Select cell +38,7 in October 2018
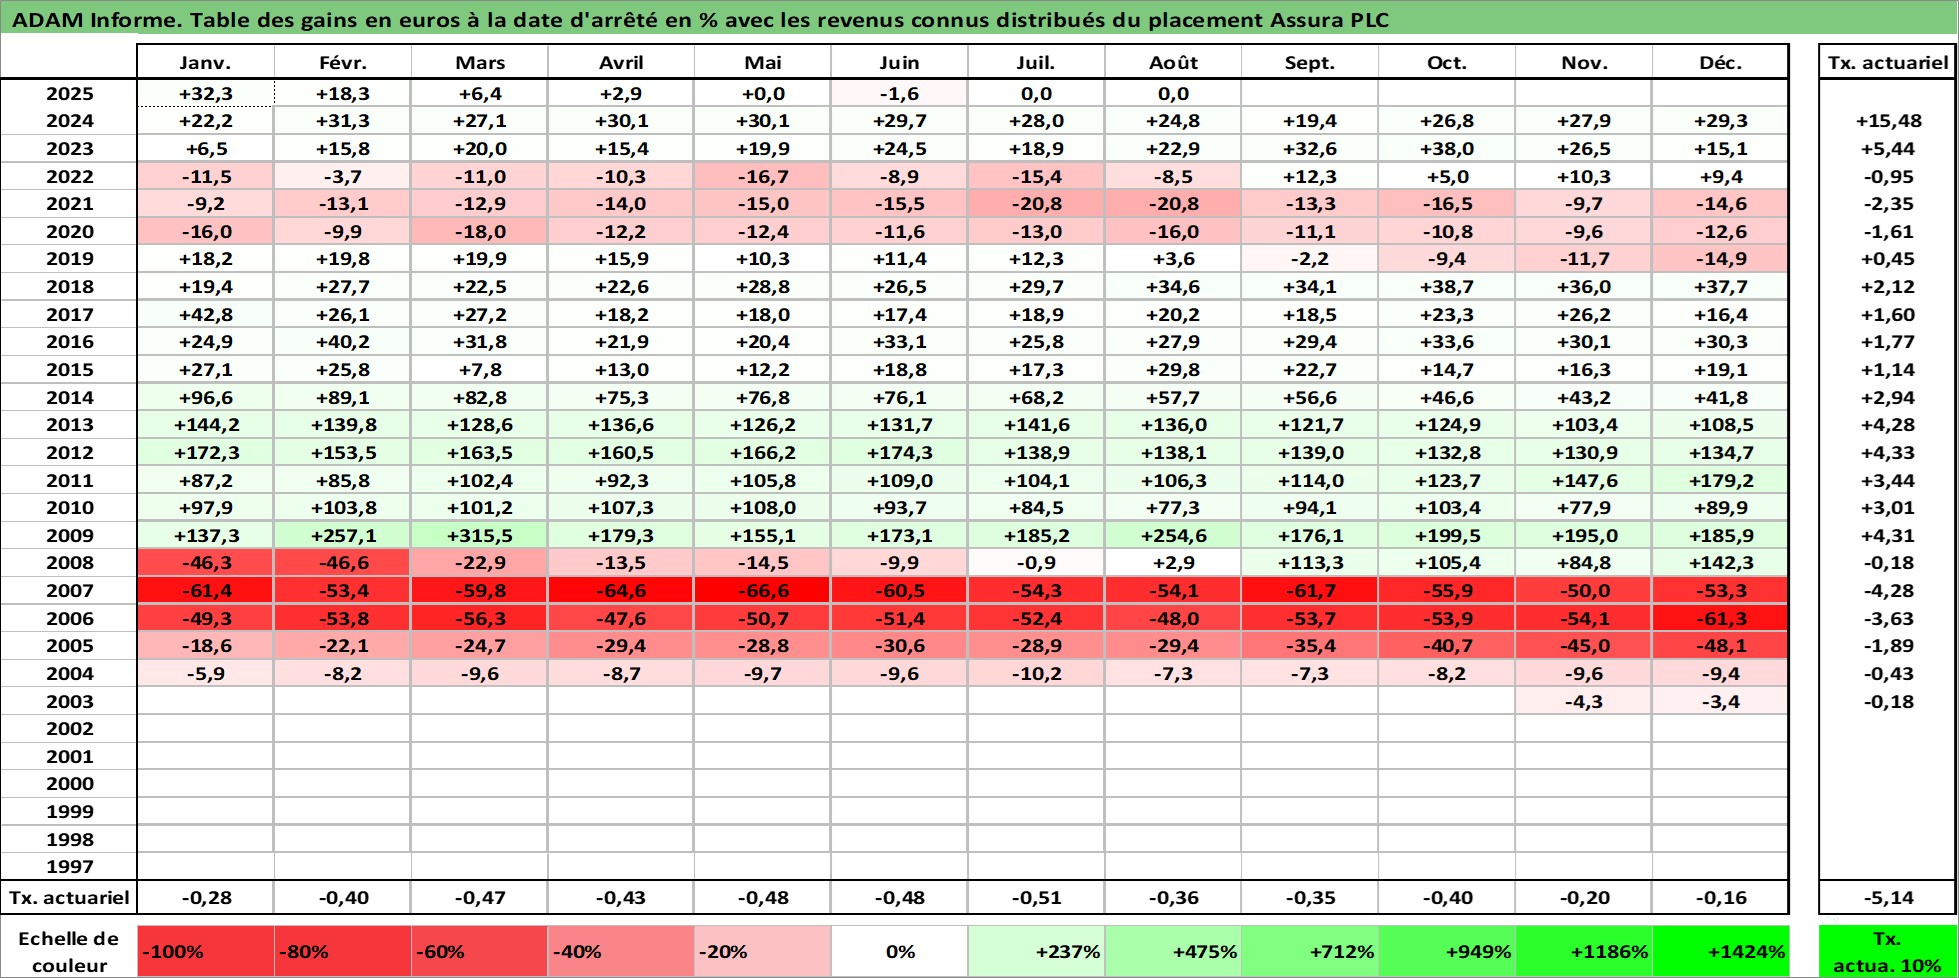This screenshot has height=978, width=1959. pos(1447,286)
